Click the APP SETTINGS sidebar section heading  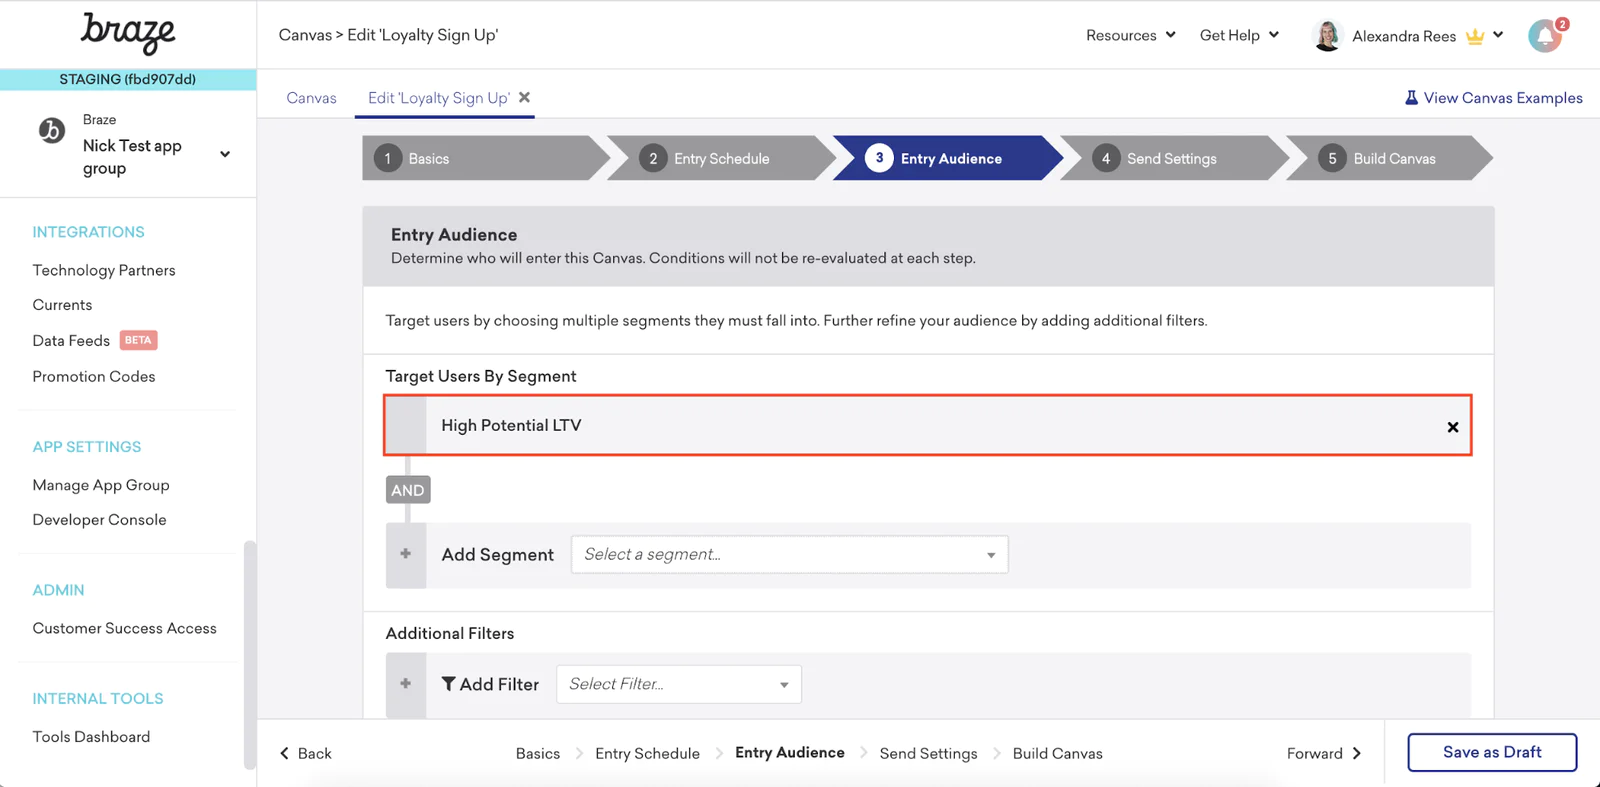(x=87, y=447)
